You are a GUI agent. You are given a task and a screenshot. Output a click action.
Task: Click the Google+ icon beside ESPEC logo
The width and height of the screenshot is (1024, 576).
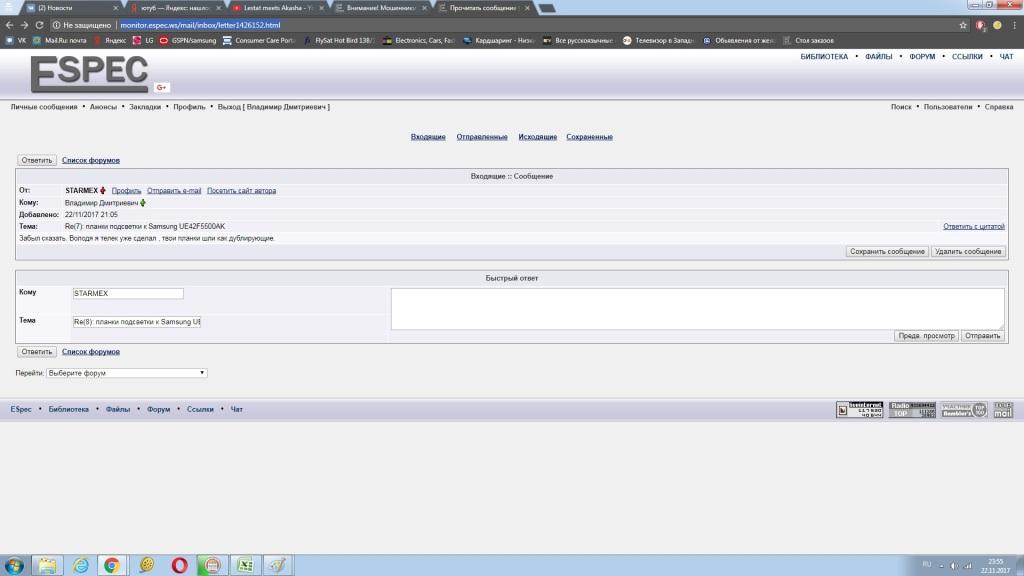click(161, 88)
